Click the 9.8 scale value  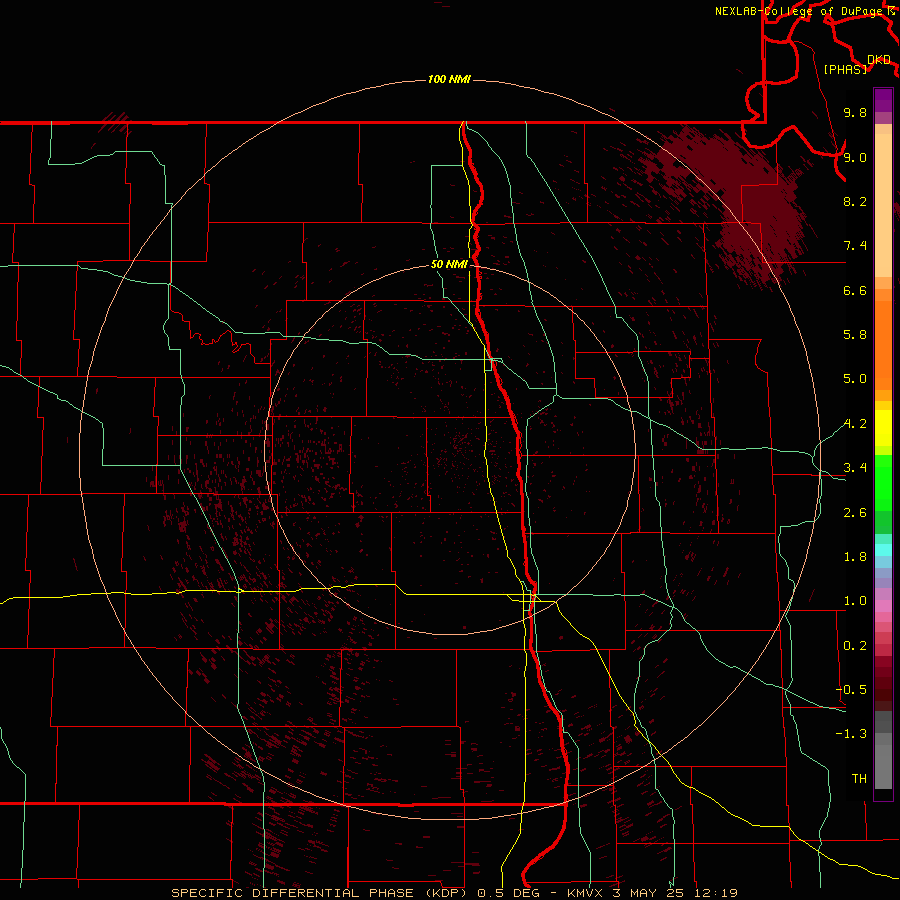tap(855, 112)
